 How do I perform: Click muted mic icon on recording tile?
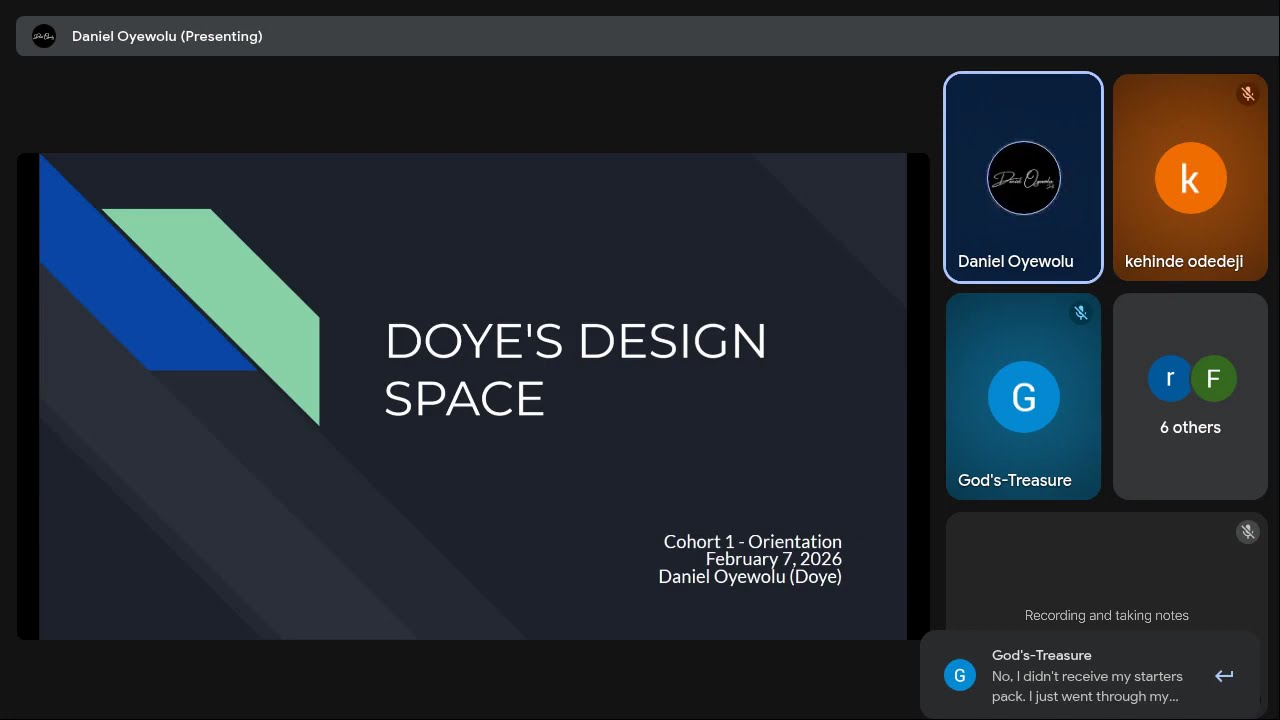pyautogui.click(x=1247, y=532)
